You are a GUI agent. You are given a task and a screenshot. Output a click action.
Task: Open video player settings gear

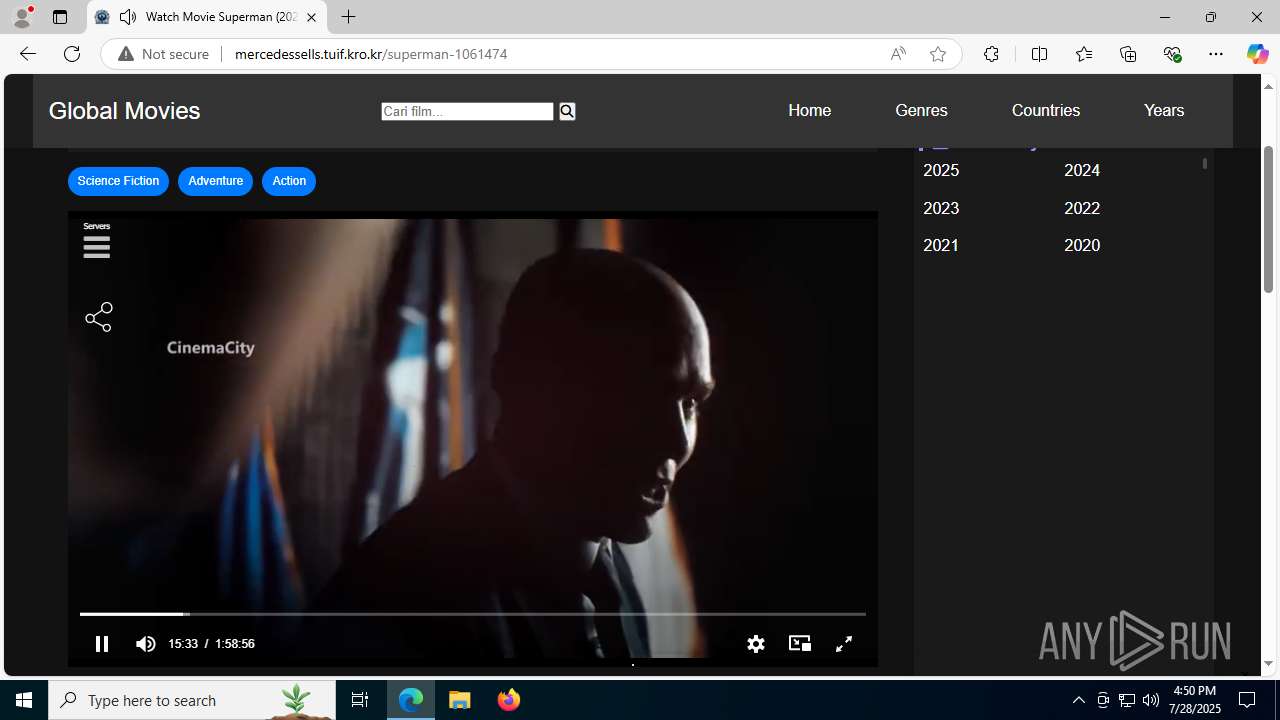pos(756,644)
